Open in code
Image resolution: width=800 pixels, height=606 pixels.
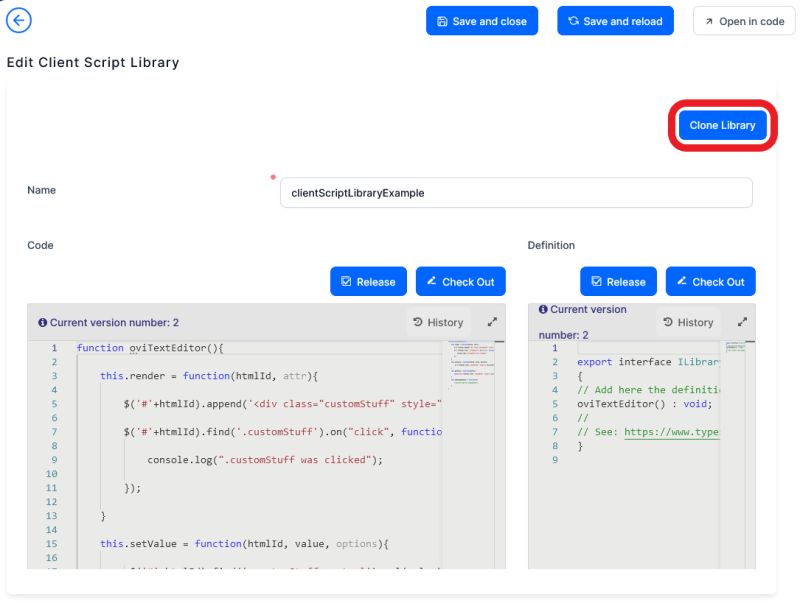tap(744, 20)
